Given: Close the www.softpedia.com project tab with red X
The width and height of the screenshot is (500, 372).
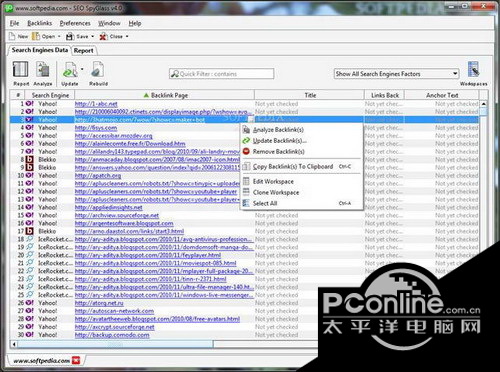Looking at the screenshot, I should pyautogui.click(x=76, y=360).
